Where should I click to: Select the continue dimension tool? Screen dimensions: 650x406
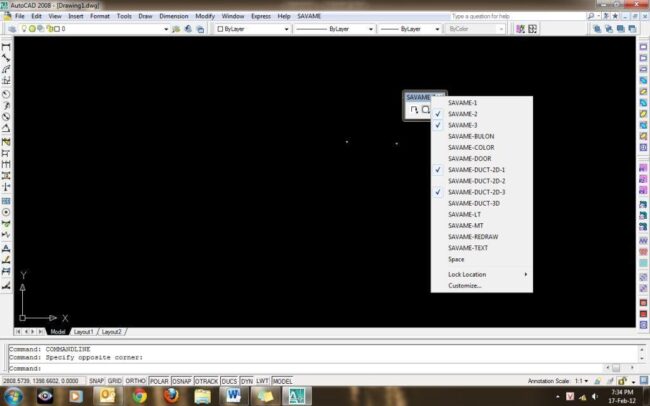(x=6, y=165)
